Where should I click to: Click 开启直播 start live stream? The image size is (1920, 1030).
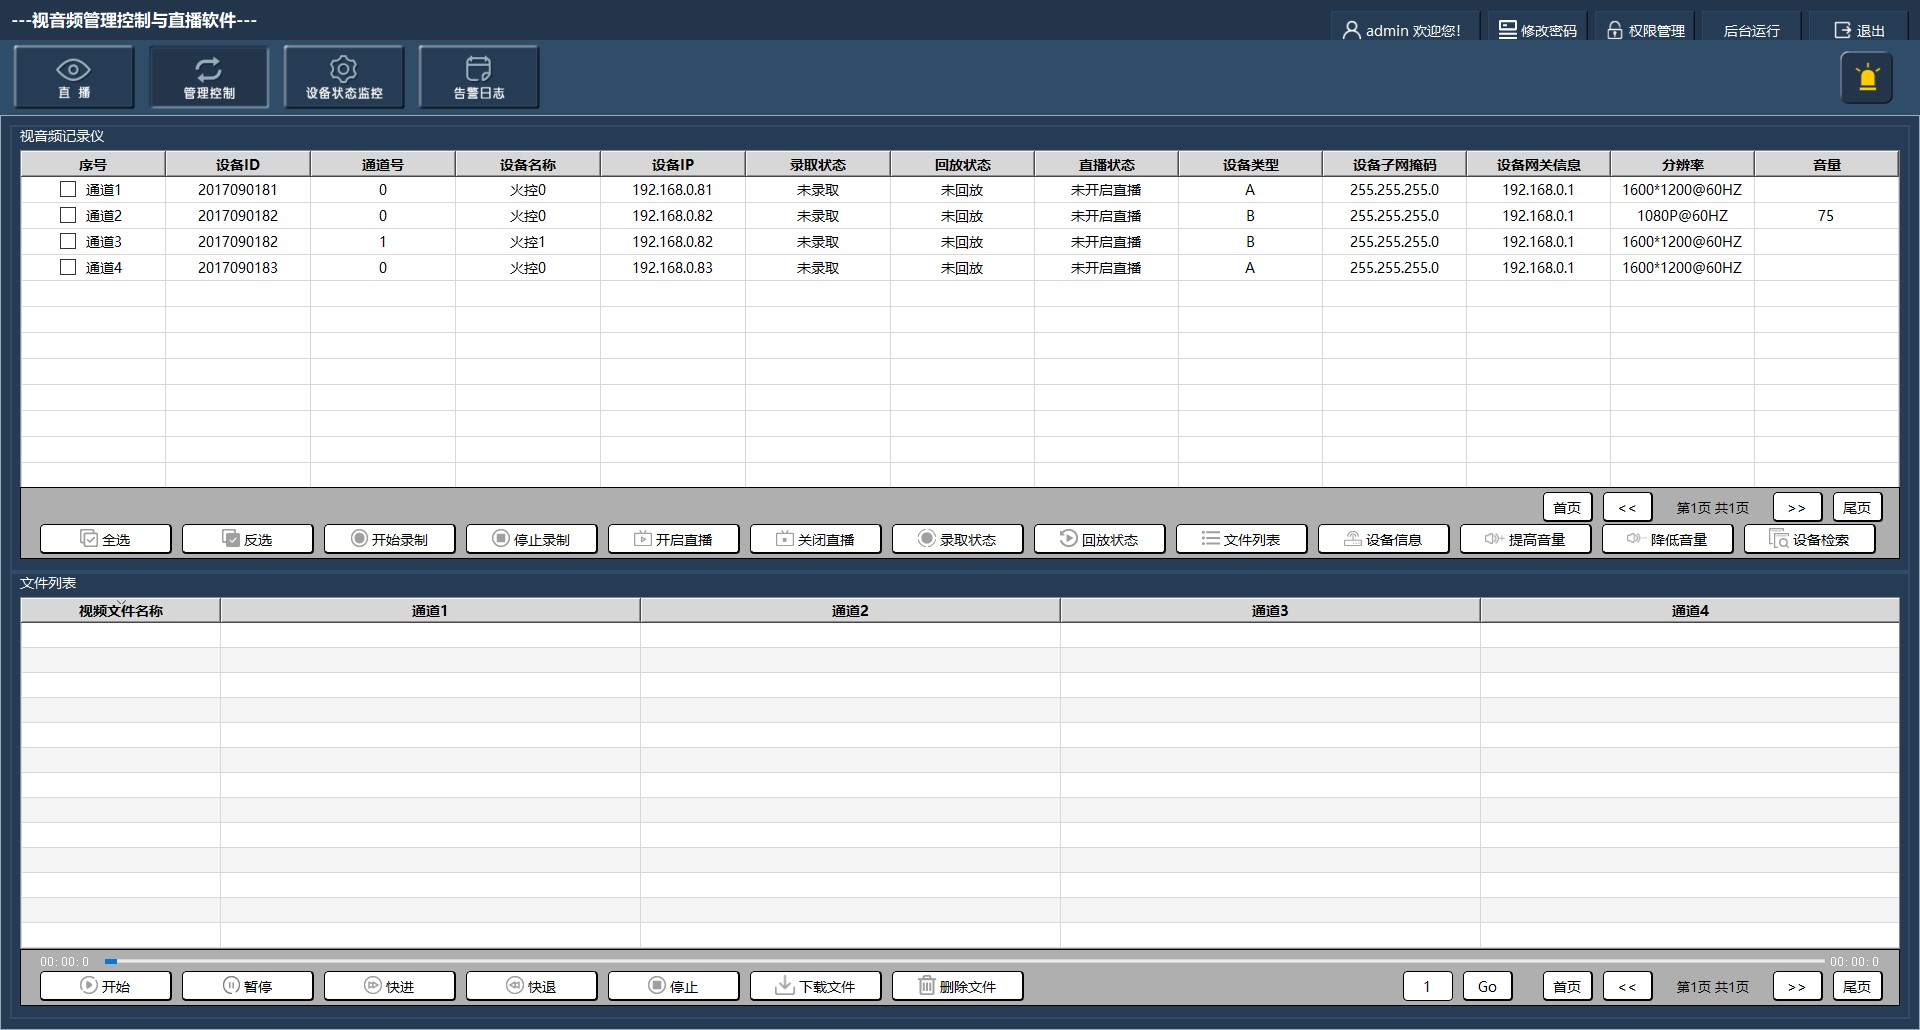click(x=674, y=539)
